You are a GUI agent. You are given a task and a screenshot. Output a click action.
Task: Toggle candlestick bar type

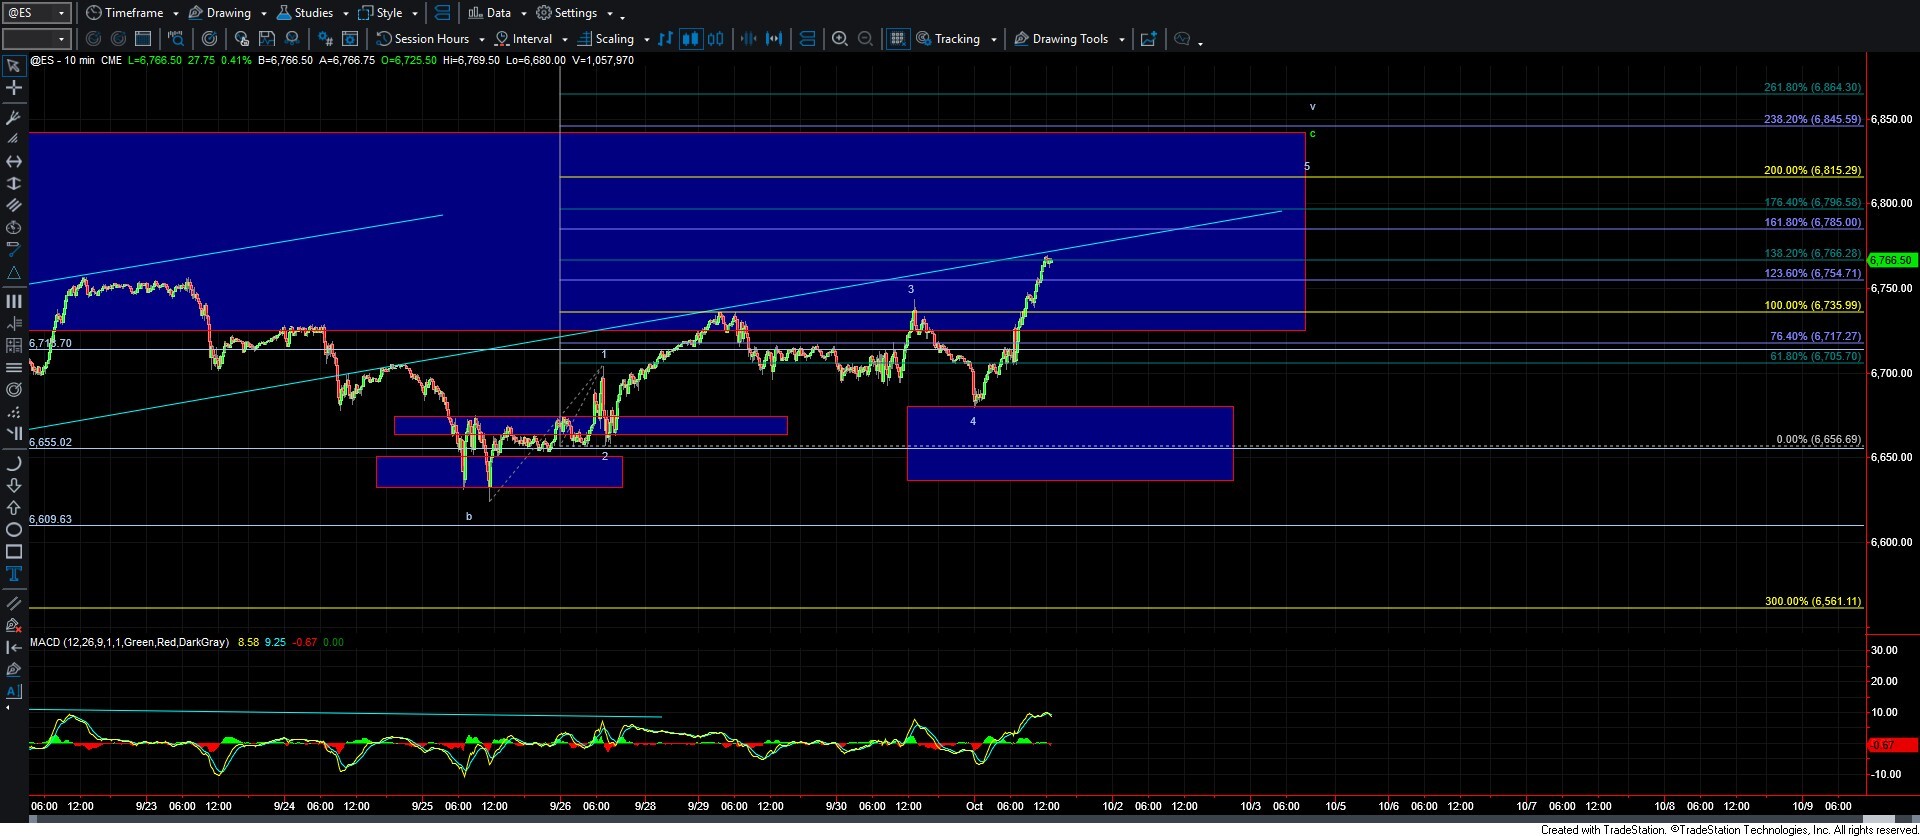(x=690, y=39)
